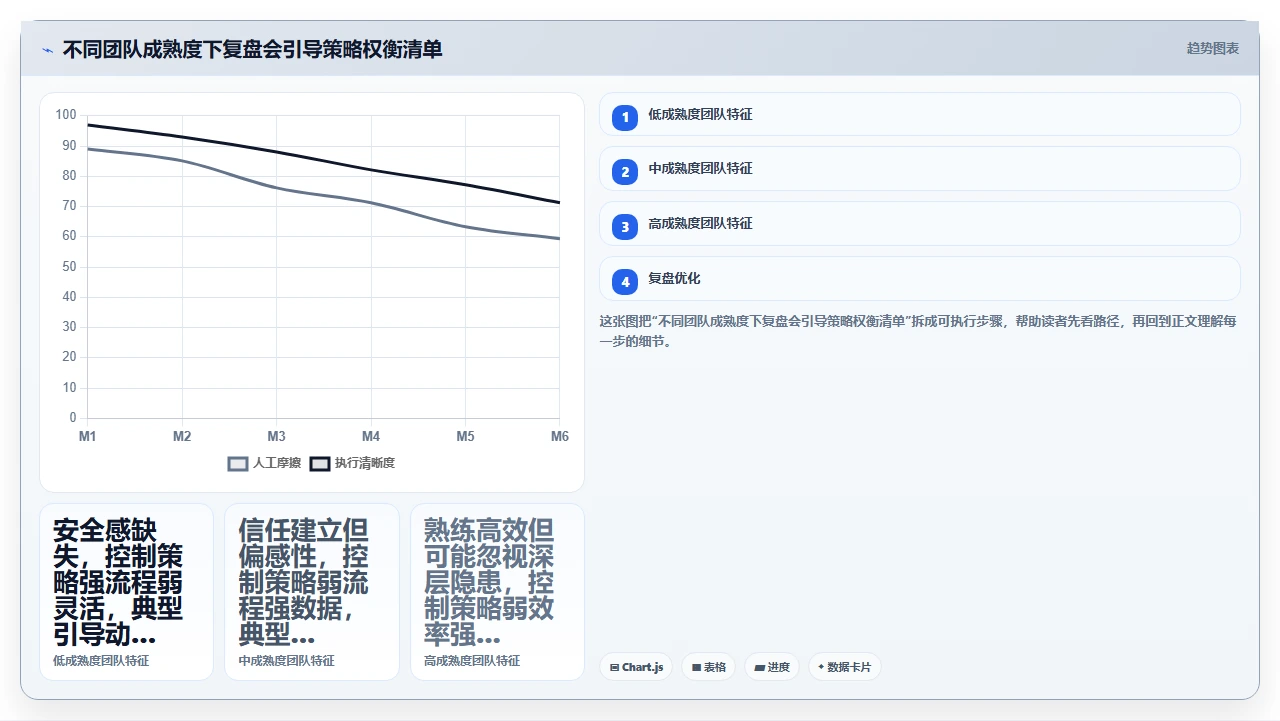Click the 信任建立但偏感性 card headline text
The image size is (1280, 721).
[303, 582]
